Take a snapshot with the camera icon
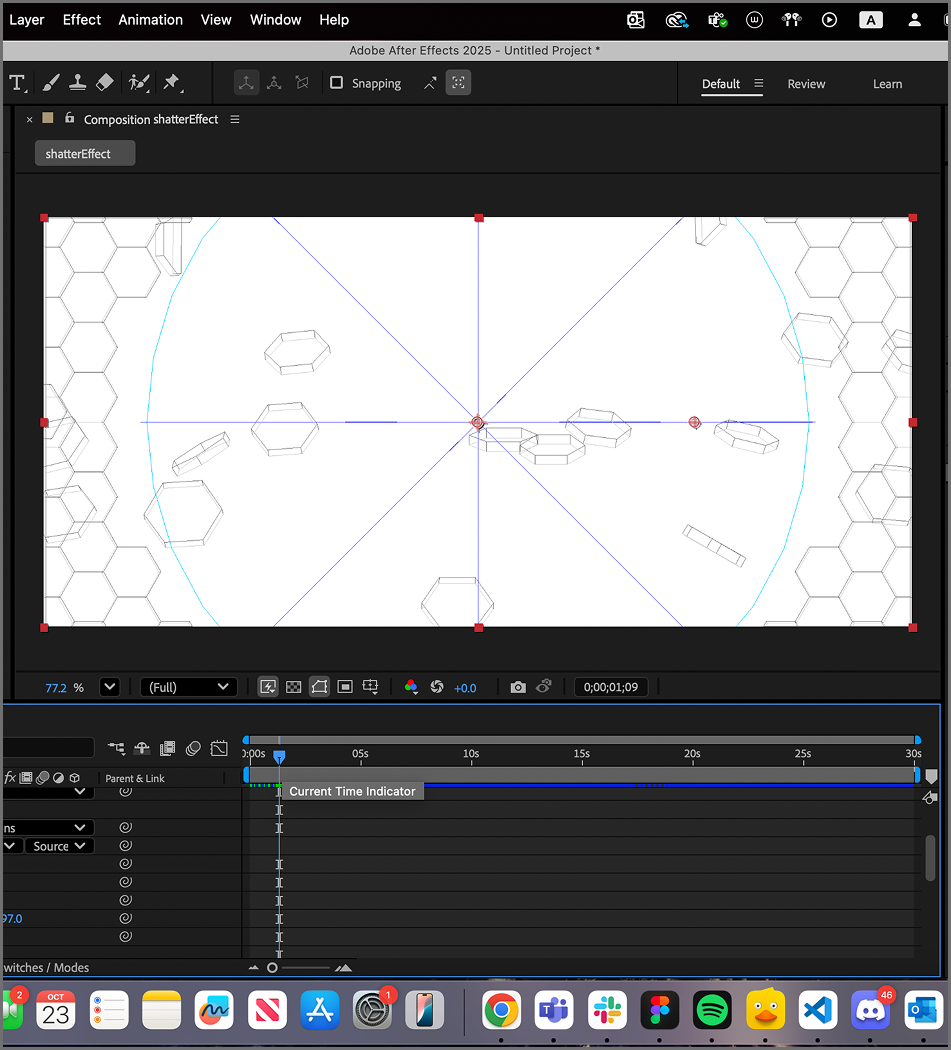 (517, 687)
